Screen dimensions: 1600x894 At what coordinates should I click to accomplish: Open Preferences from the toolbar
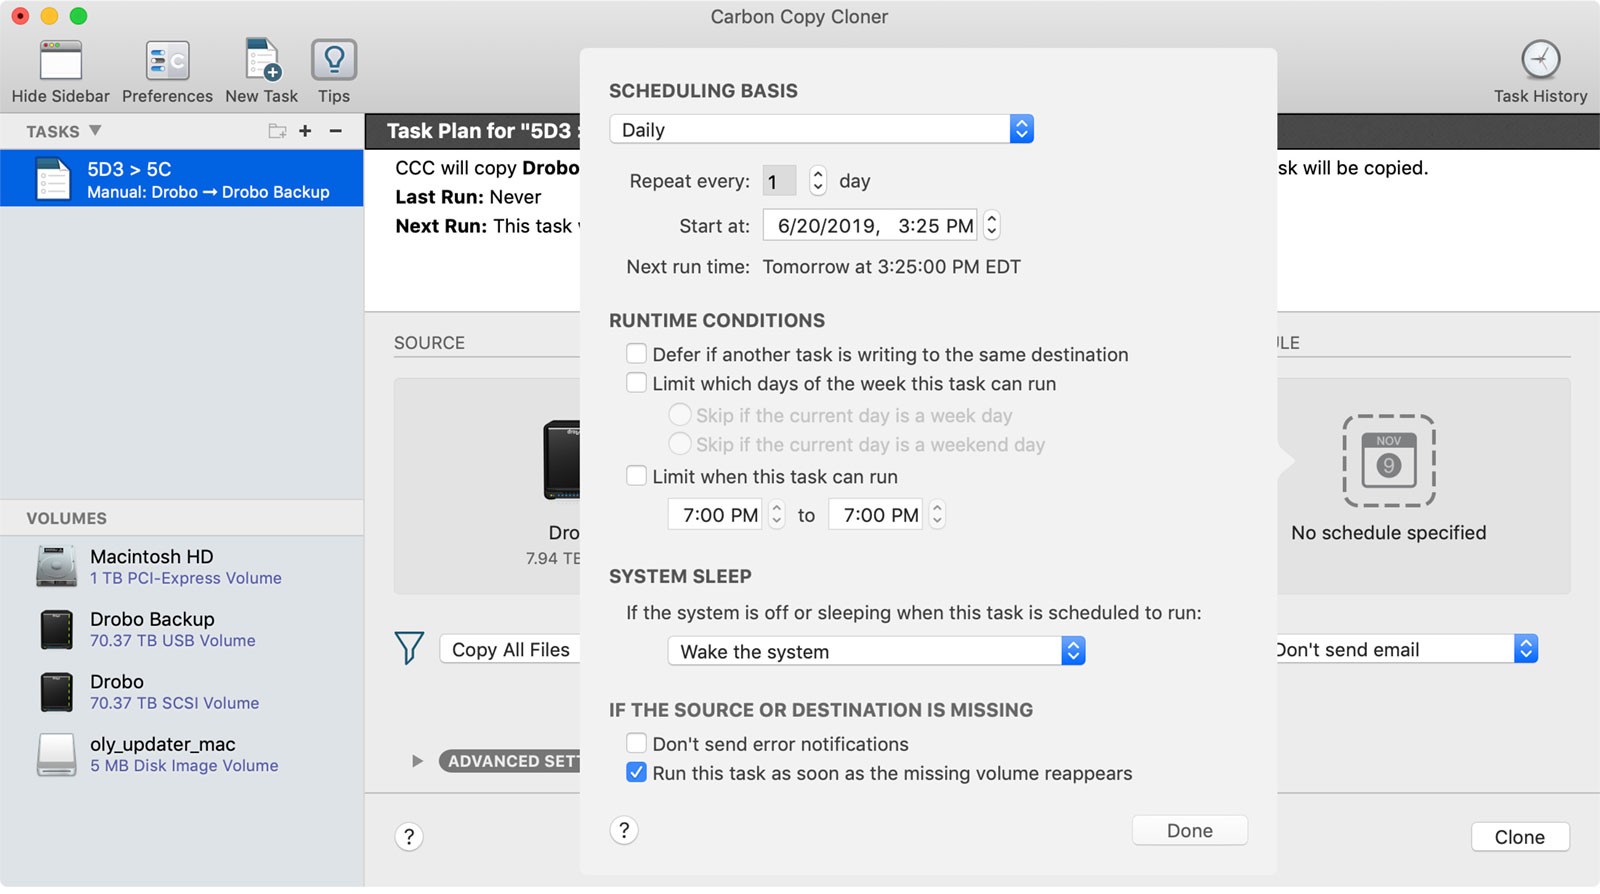(167, 61)
